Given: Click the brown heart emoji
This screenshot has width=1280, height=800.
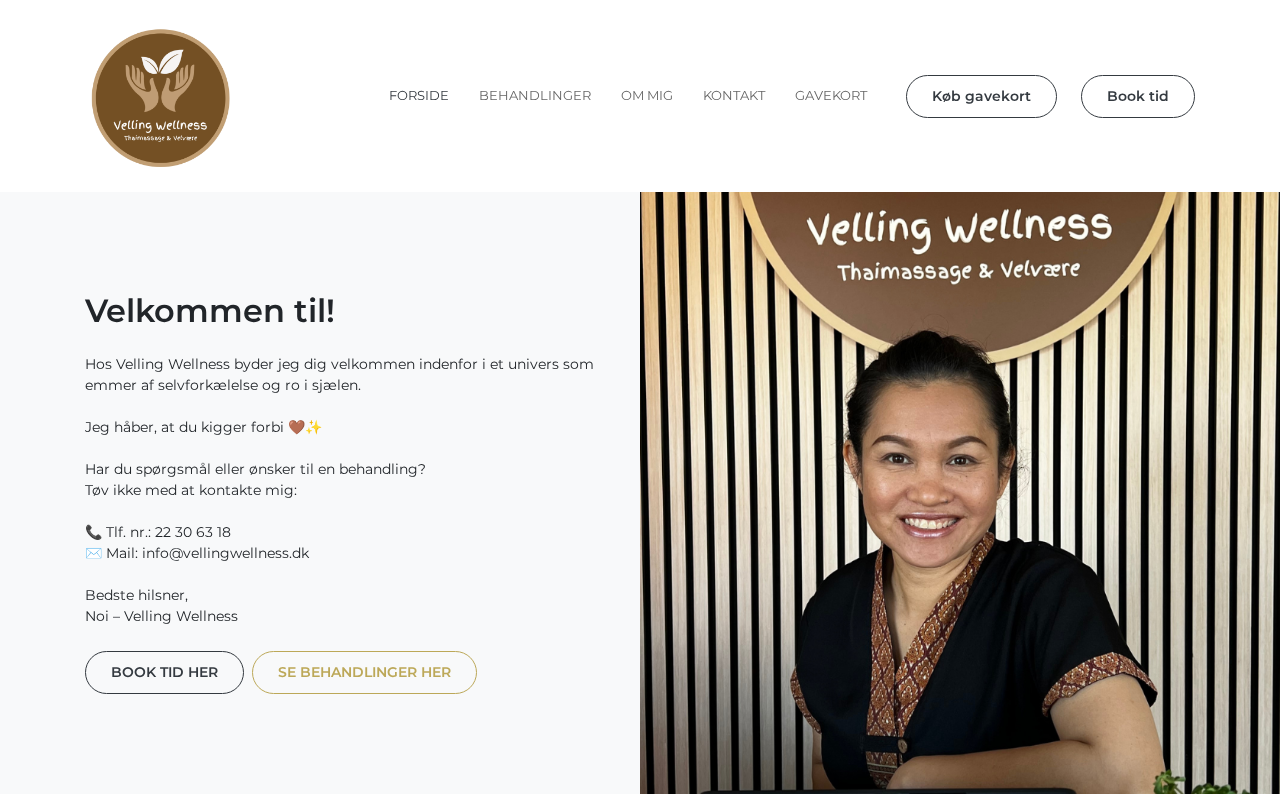Looking at the screenshot, I should coord(296,427).
